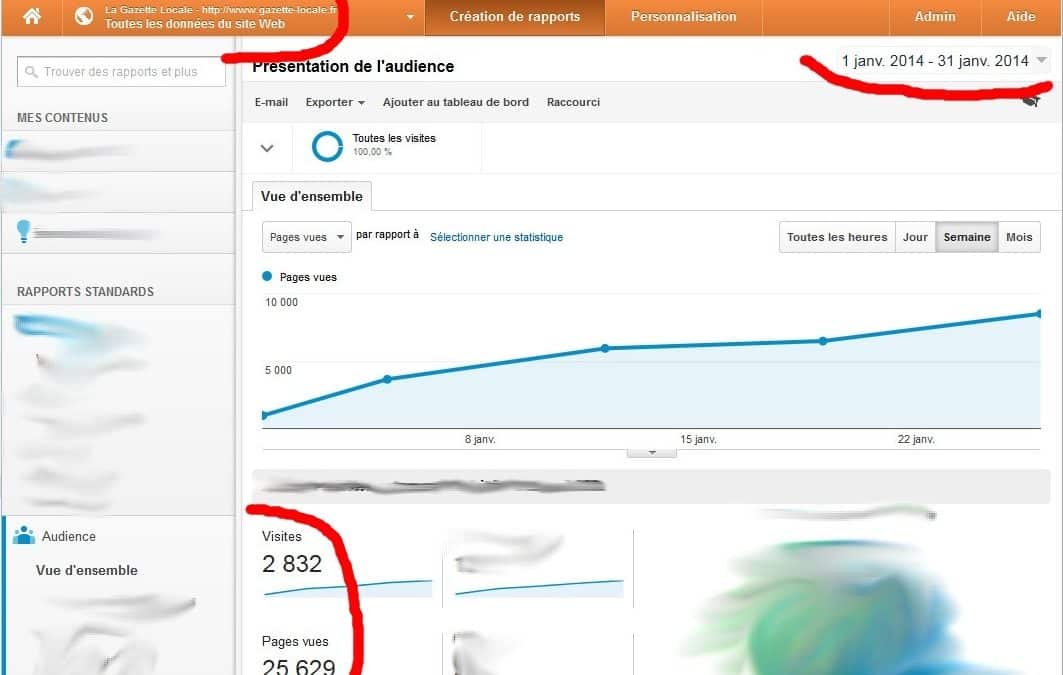Click Sélectionner une statistique link
This screenshot has width=1063, height=675.
coord(496,237)
